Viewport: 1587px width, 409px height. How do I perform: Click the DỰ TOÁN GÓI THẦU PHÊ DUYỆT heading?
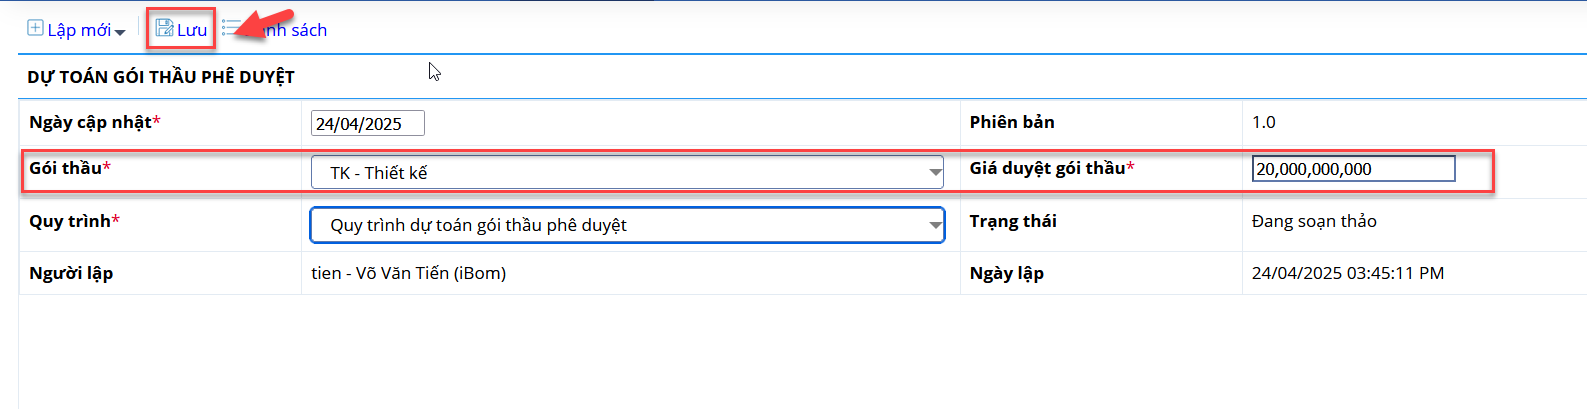tap(161, 77)
